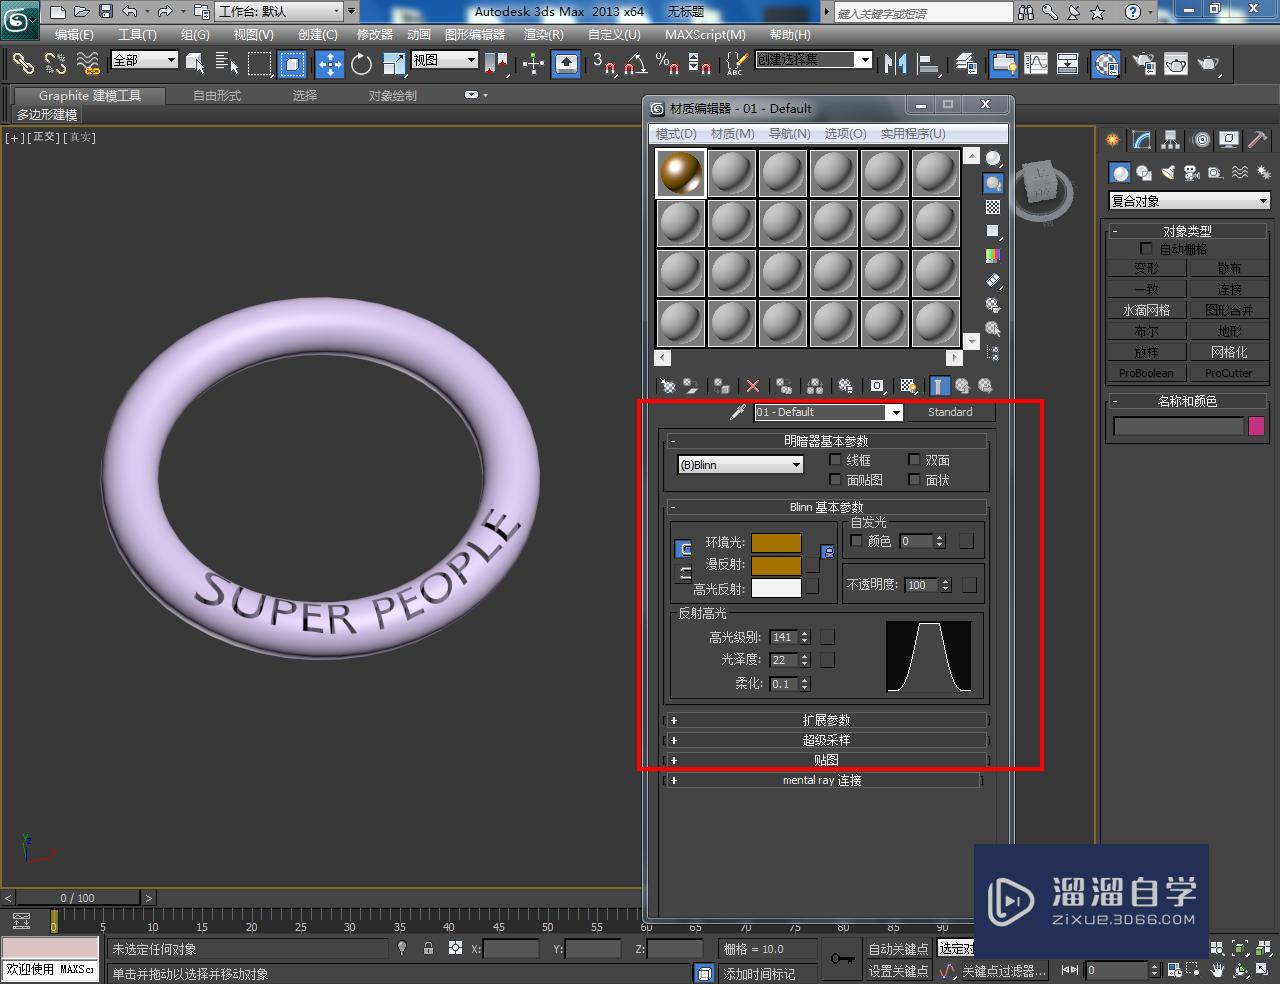Viewport: 1280px width, 984px height.
Task: Select the Move tool in main toolbar
Action: tap(330, 64)
